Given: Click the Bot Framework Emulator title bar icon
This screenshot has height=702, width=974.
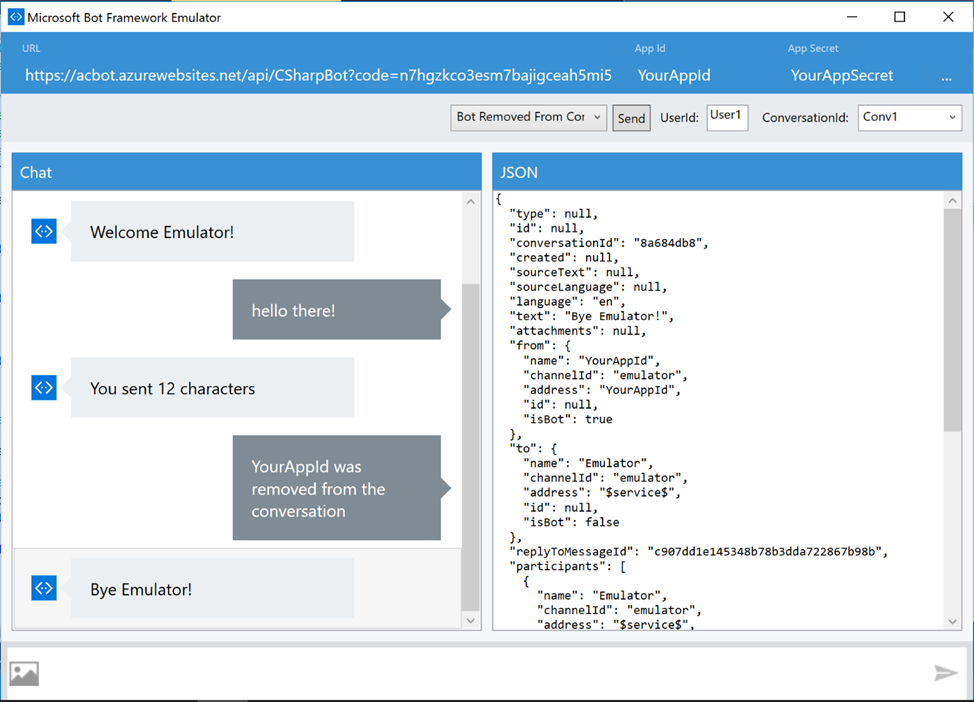Looking at the screenshot, I should click(x=16, y=17).
